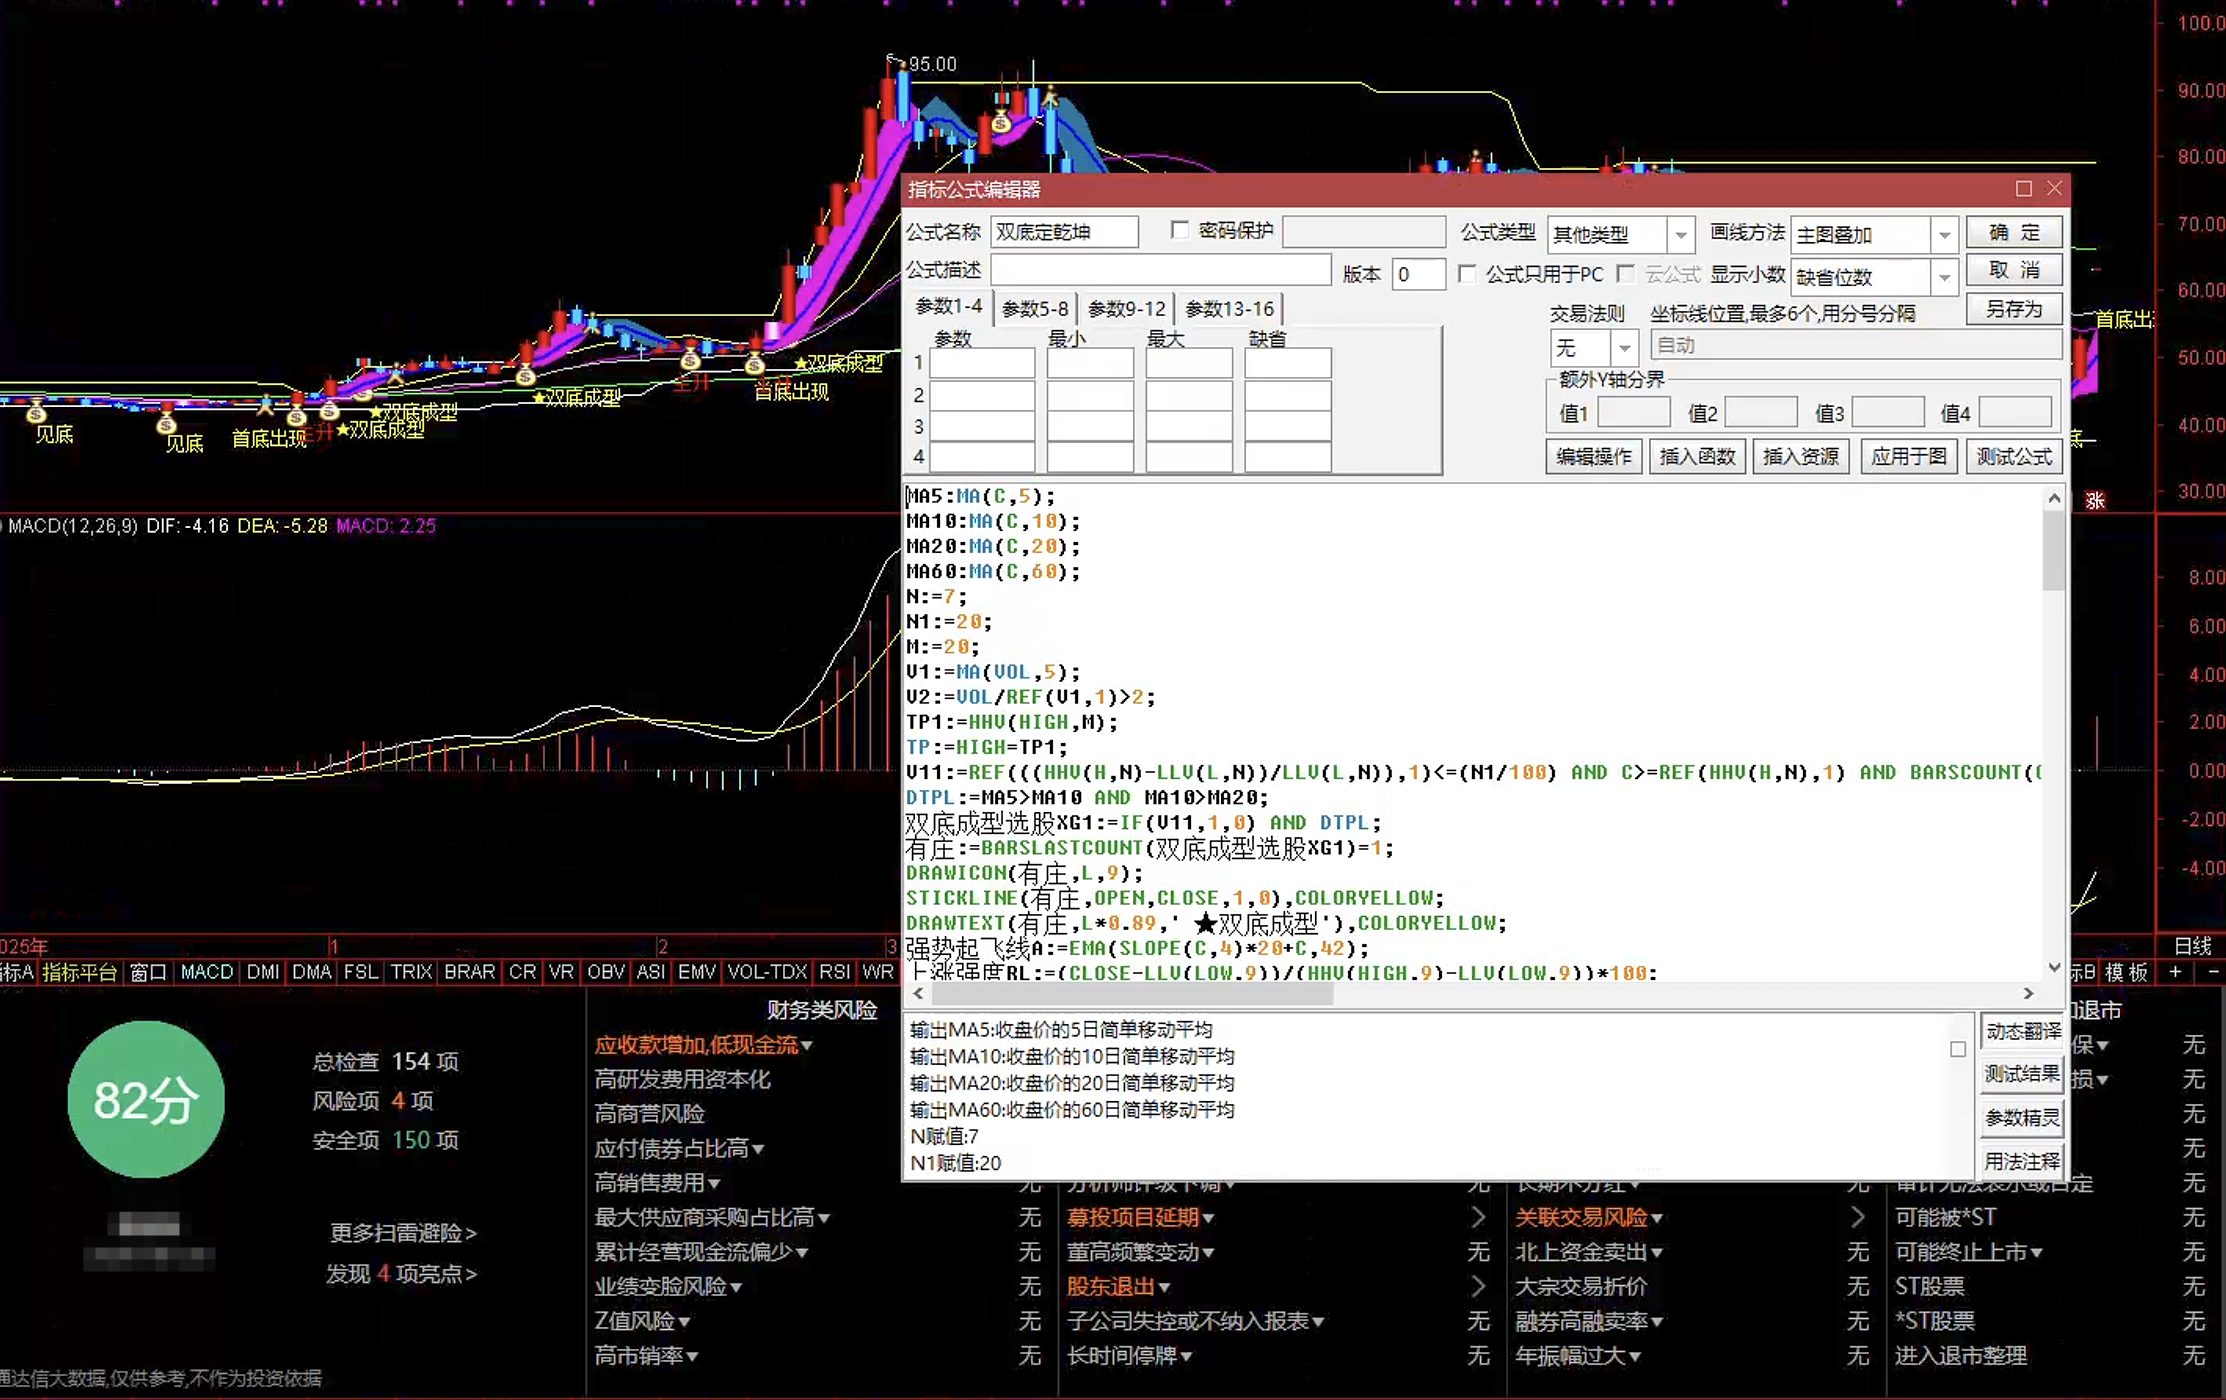Click the code line MA5:MA(C,5);
The width and height of the screenshot is (2226, 1400).
click(980, 496)
